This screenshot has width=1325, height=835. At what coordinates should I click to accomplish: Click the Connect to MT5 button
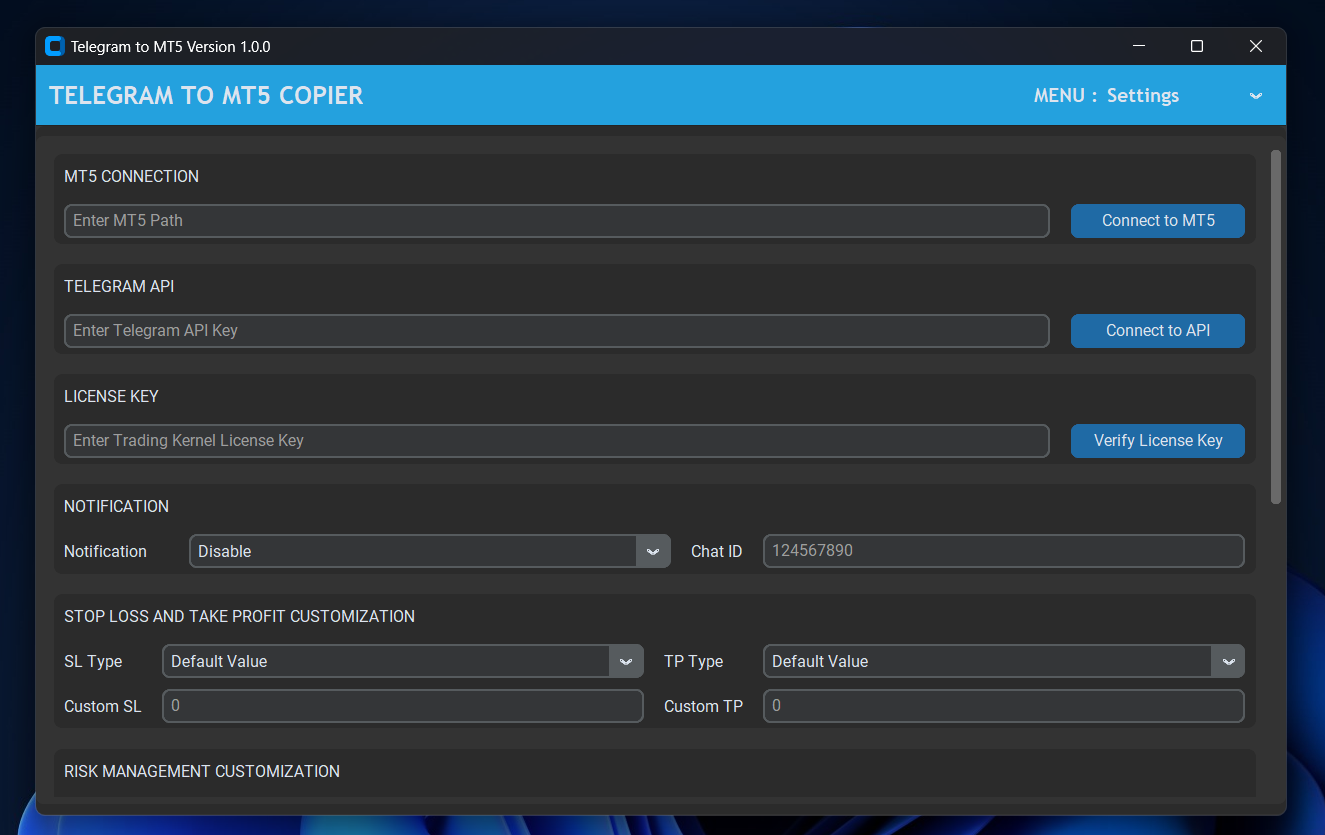(x=1158, y=221)
